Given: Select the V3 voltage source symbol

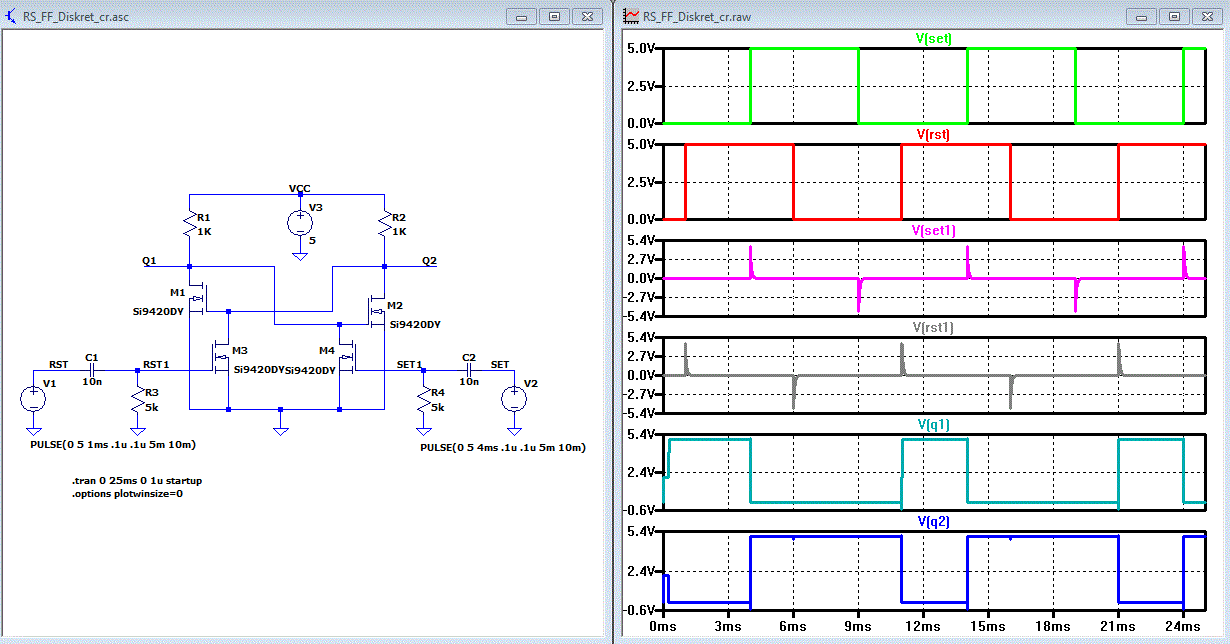Looking at the screenshot, I should click(299, 224).
